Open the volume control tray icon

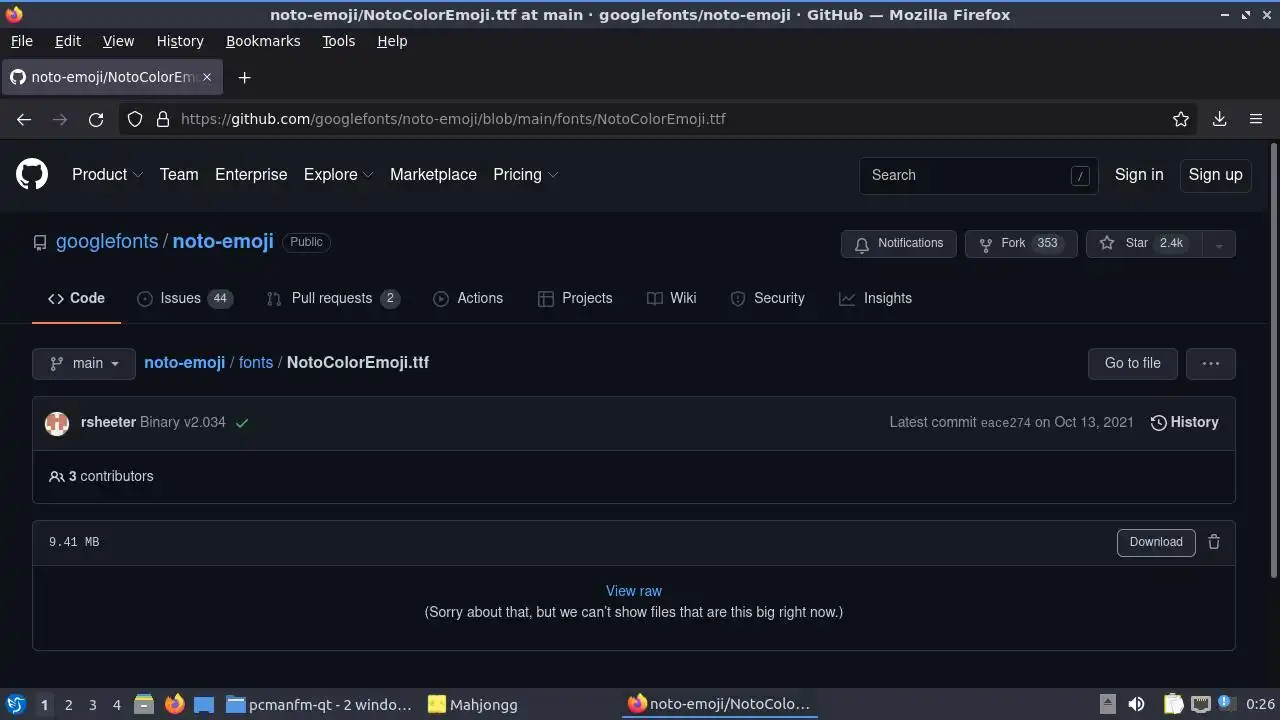click(x=1136, y=704)
